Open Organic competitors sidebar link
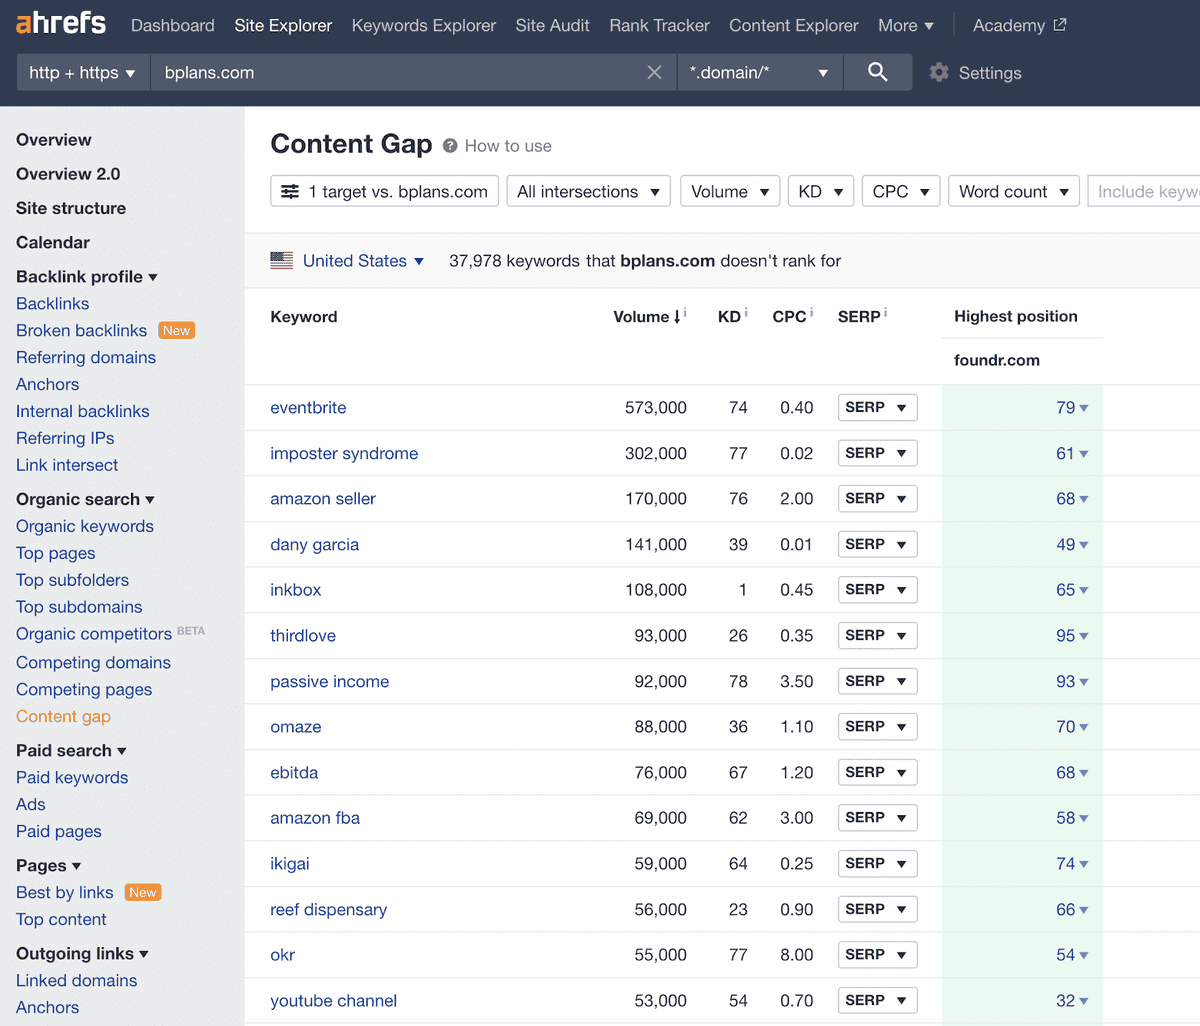 coord(94,634)
